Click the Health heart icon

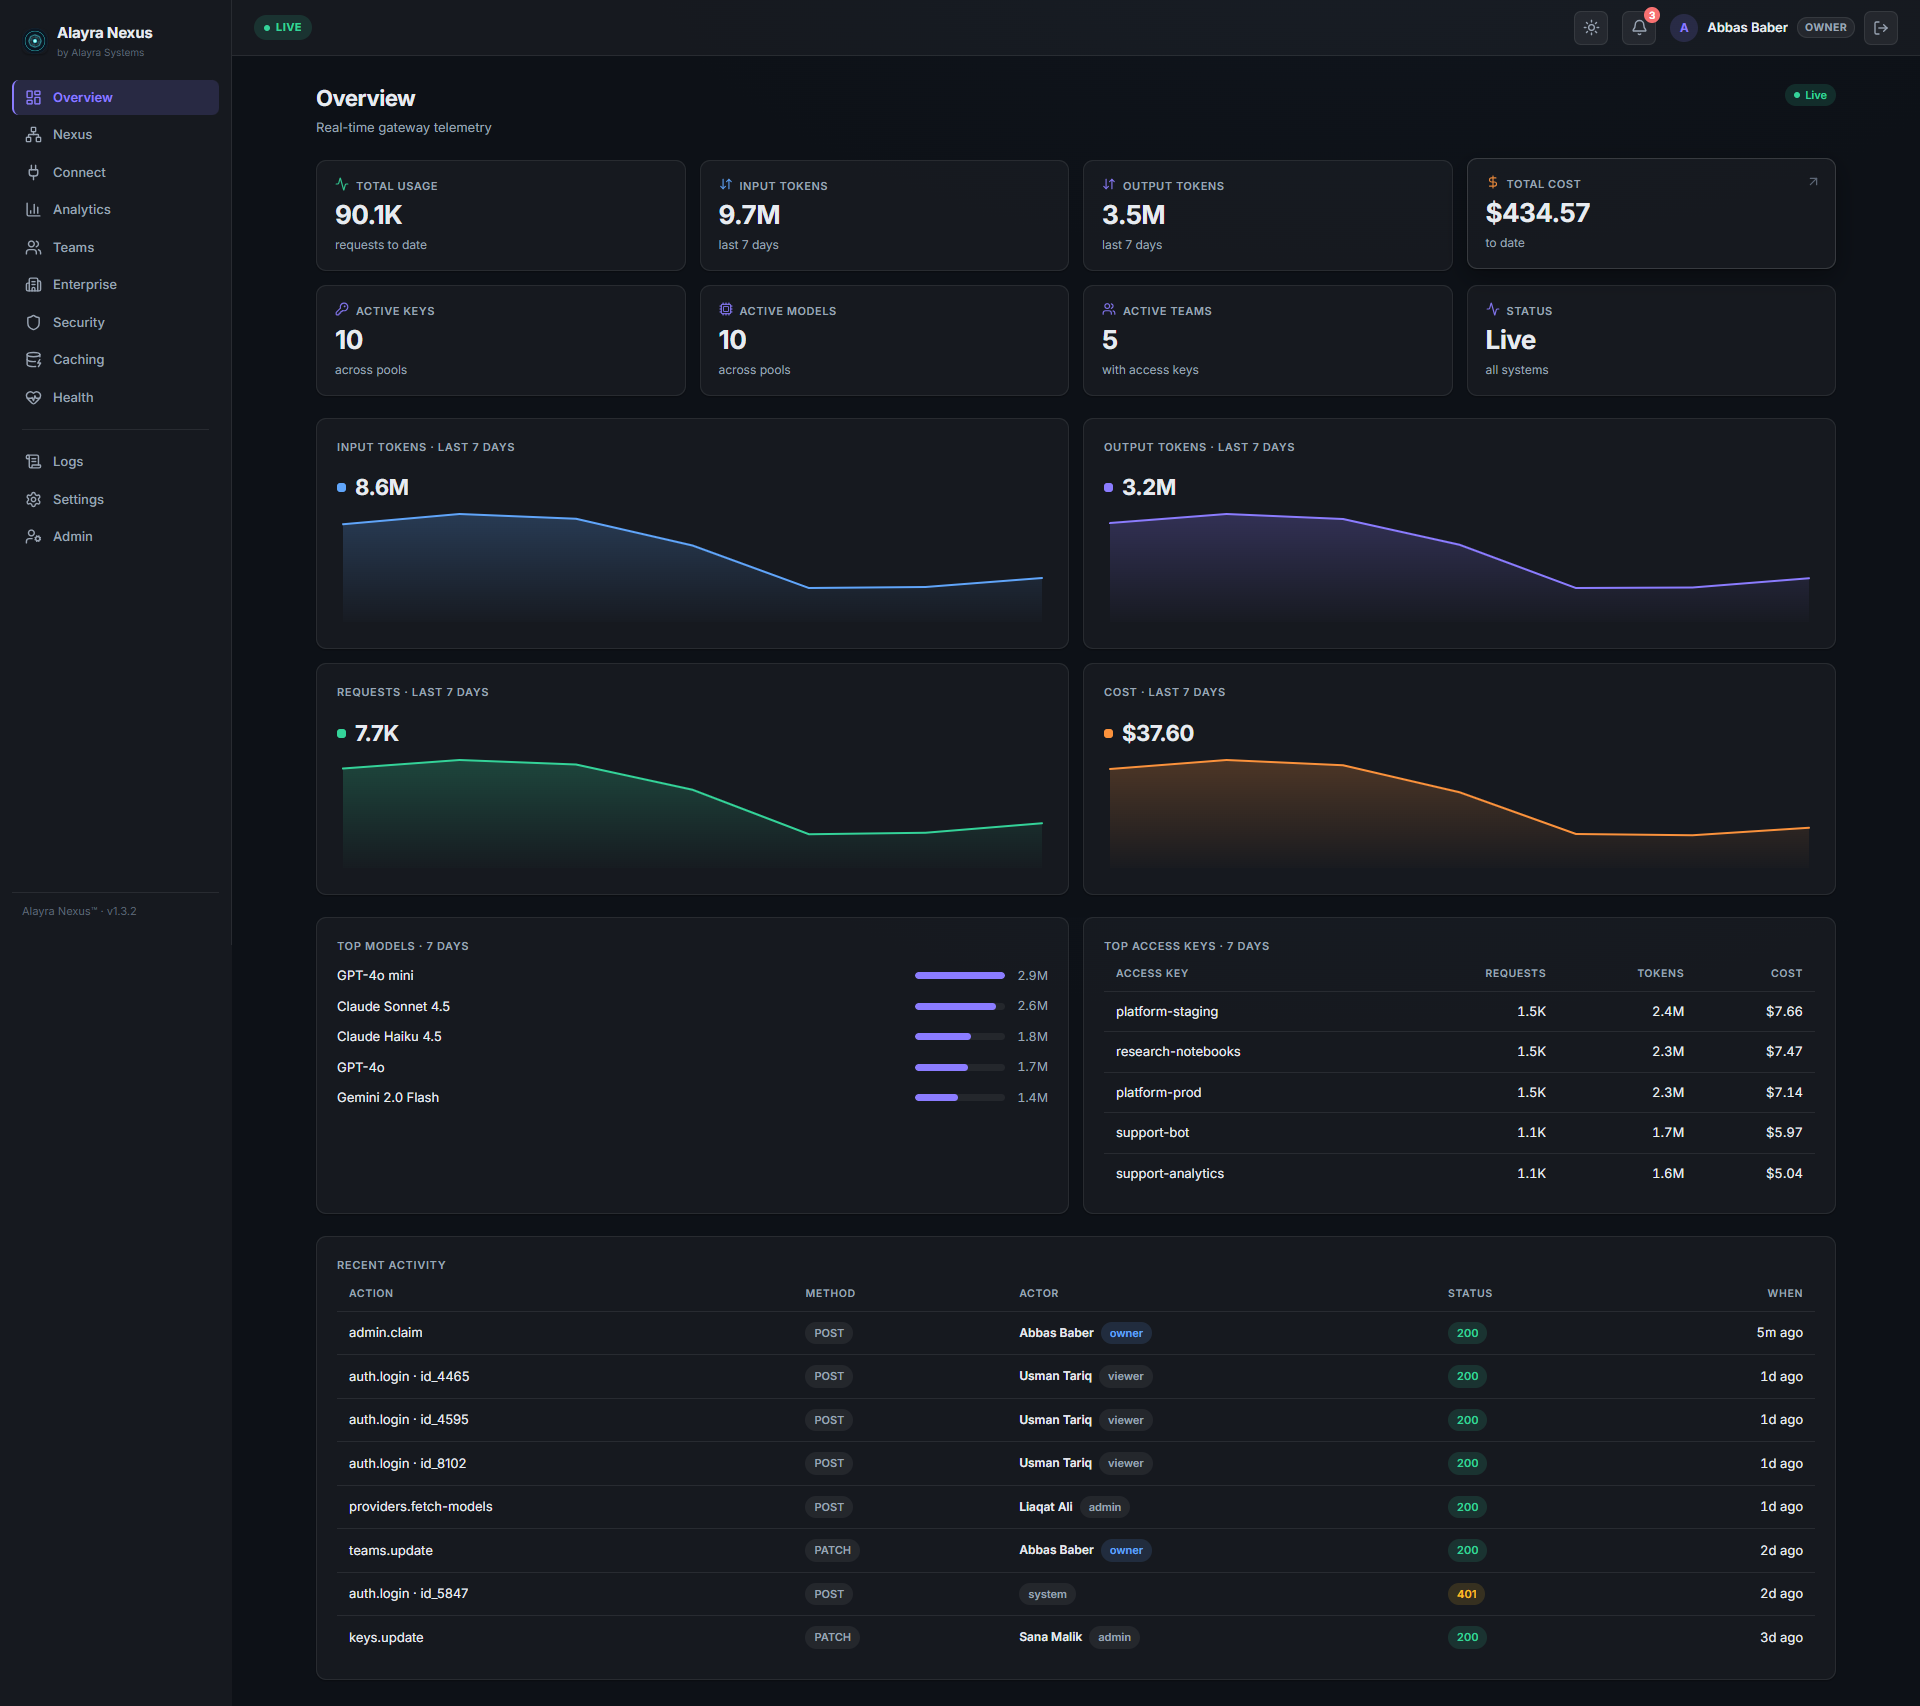point(33,397)
